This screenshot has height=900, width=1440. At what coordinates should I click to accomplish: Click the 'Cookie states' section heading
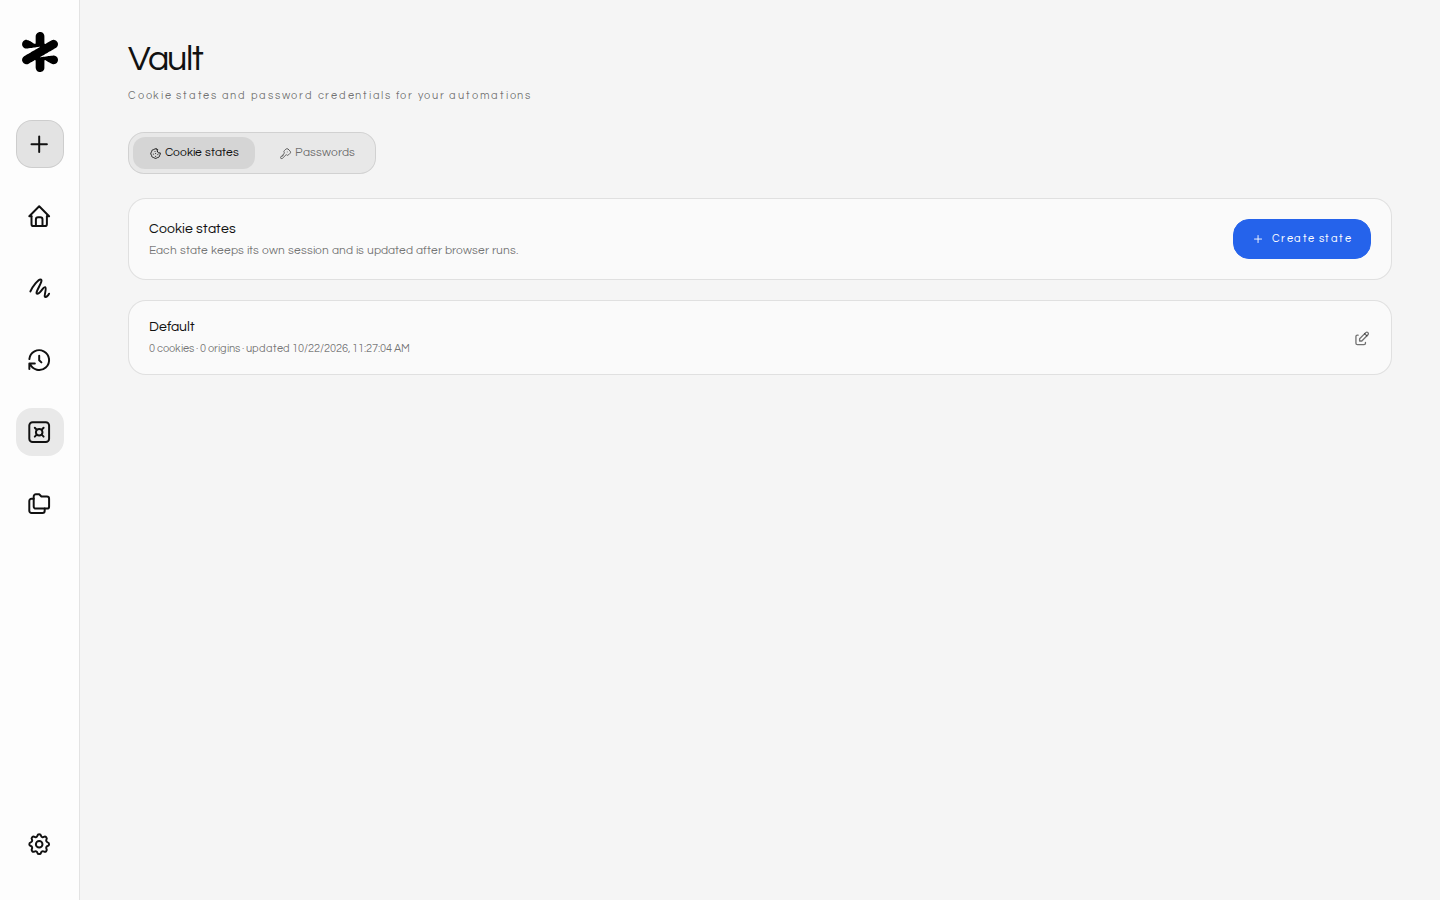192,229
